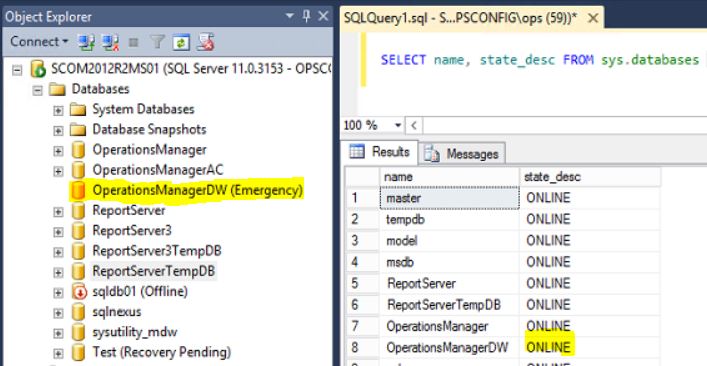Collapse the Databases folder node
Viewport: 707px width, 366px height.
[38, 90]
